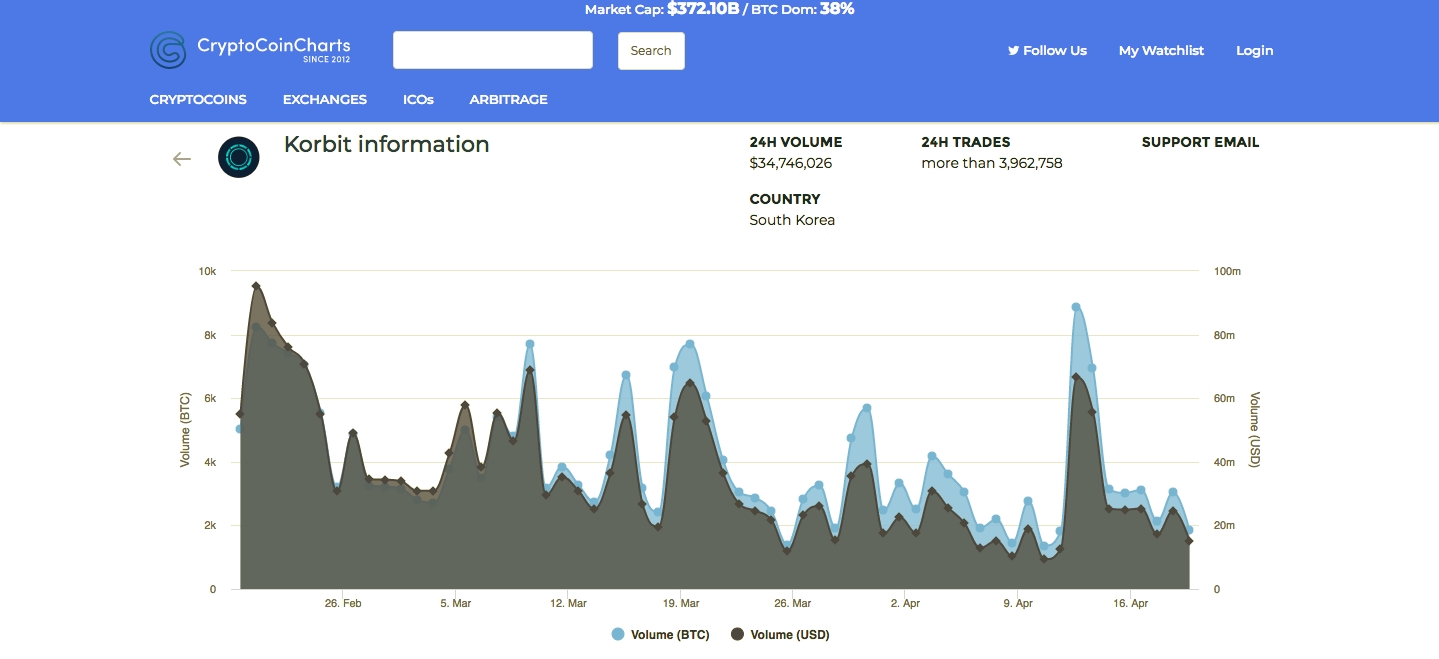The width and height of the screenshot is (1439, 659).
Task: Click the CryptoCoinCharts site name
Action: (x=273, y=46)
